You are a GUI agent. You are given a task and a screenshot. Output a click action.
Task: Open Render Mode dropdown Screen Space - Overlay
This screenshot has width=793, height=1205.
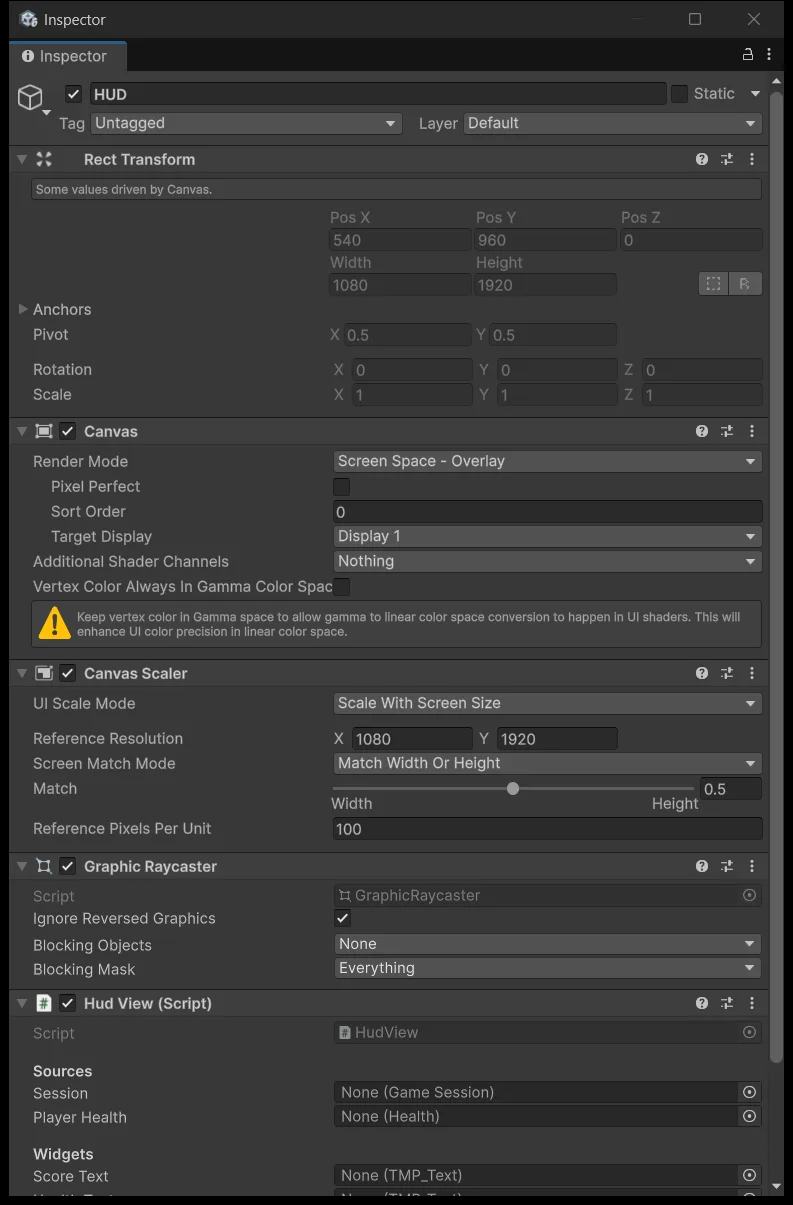click(547, 461)
